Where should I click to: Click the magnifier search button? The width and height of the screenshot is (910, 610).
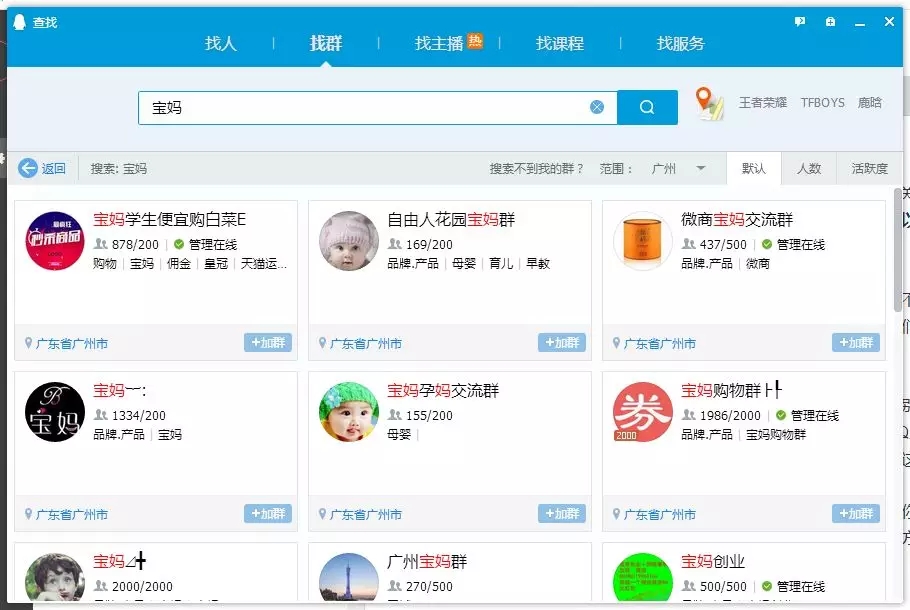pos(647,107)
